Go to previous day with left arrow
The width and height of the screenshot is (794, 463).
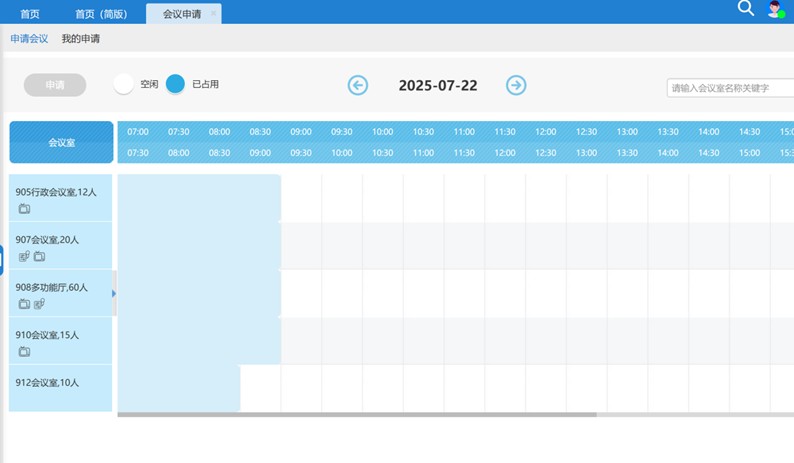[x=358, y=86]
